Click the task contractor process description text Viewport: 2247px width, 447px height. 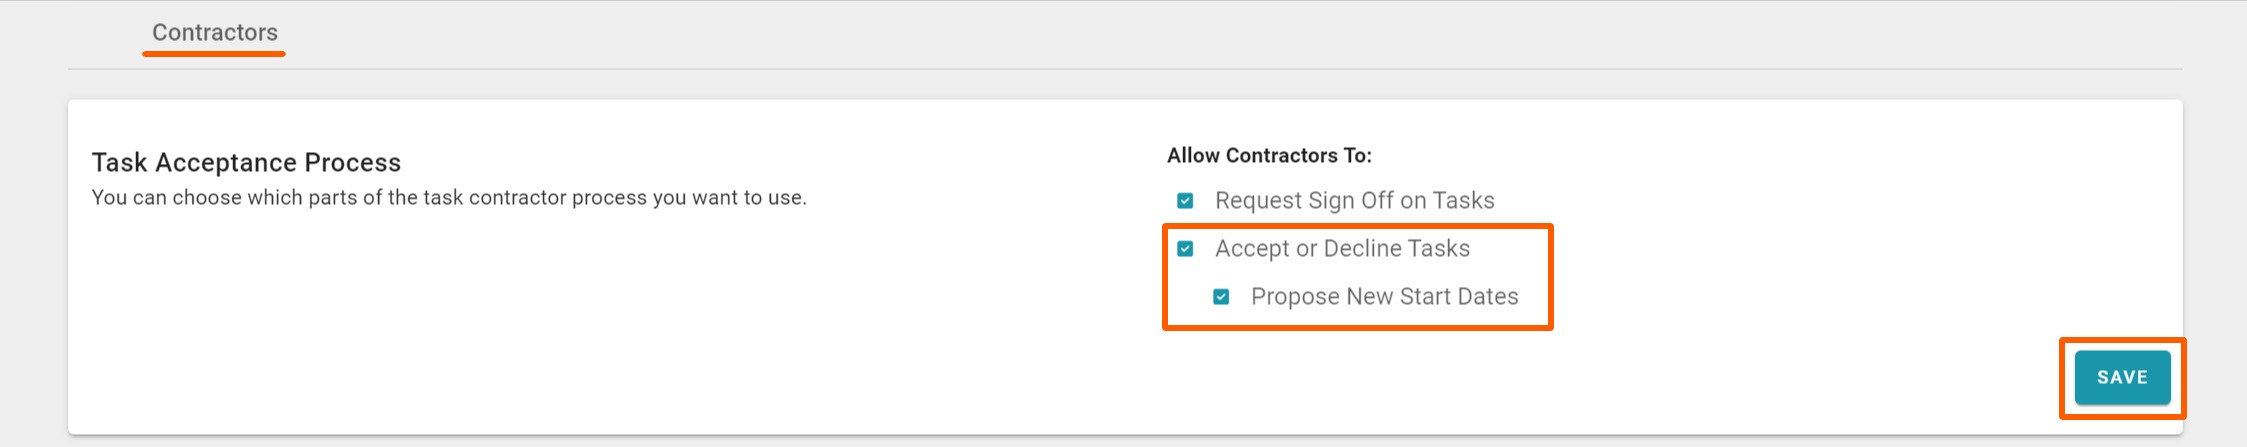point(449,198)
